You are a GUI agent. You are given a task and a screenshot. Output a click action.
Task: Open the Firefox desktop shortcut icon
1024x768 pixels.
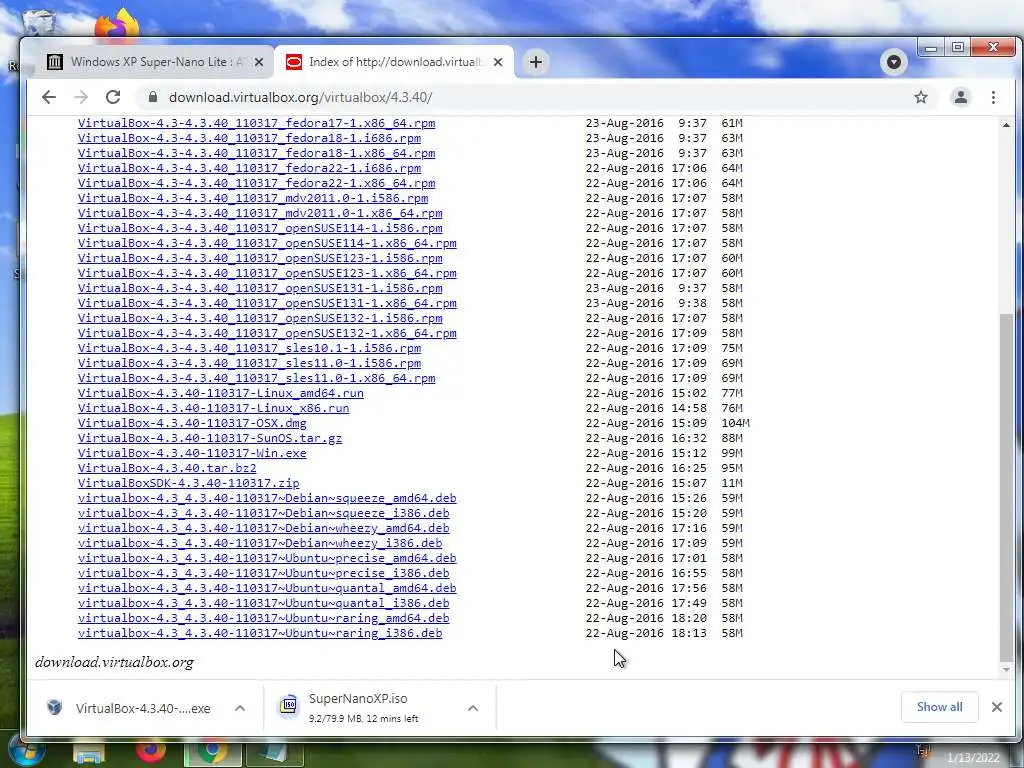tap(118, 24)
